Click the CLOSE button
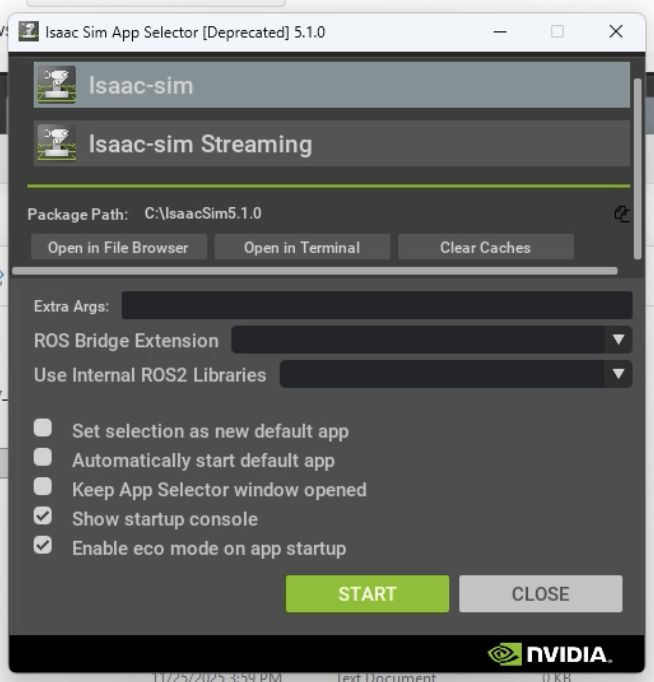654x682 pixels. pyautogui.click(x=541, y=594)
